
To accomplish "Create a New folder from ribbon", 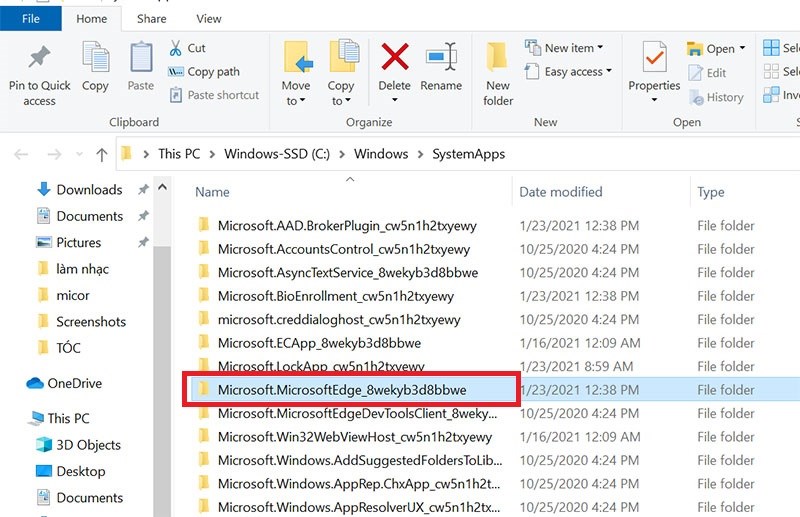I will click(497, 75).
